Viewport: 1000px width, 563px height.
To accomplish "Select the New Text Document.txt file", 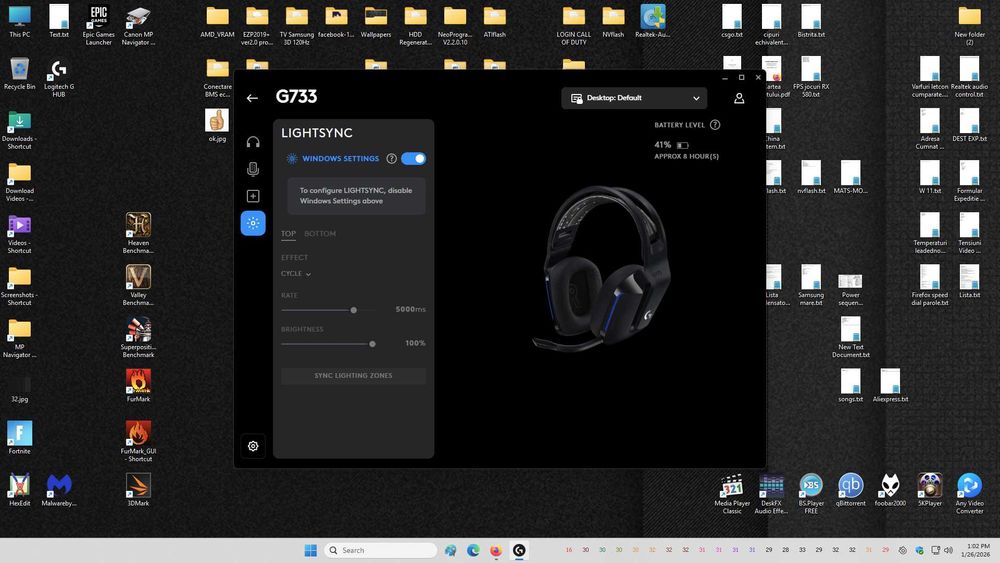I will coord(851,338).
